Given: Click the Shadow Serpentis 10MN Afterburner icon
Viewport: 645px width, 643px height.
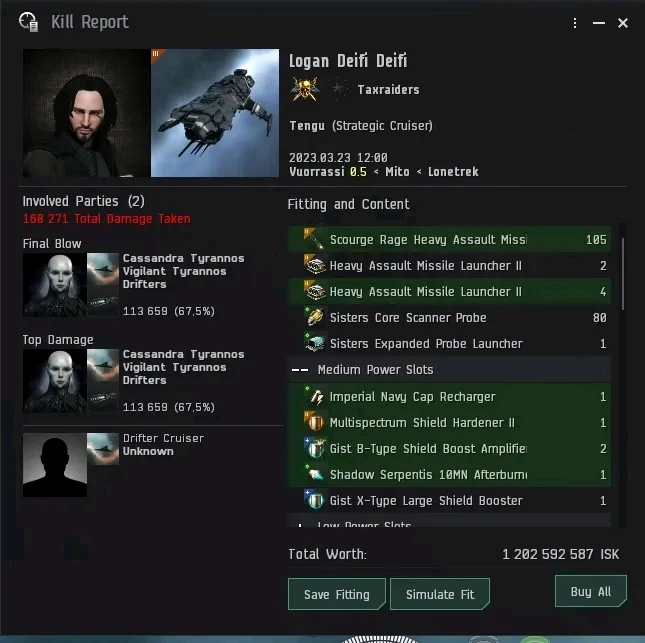Looking at the screenshot, I should (315, 474).
